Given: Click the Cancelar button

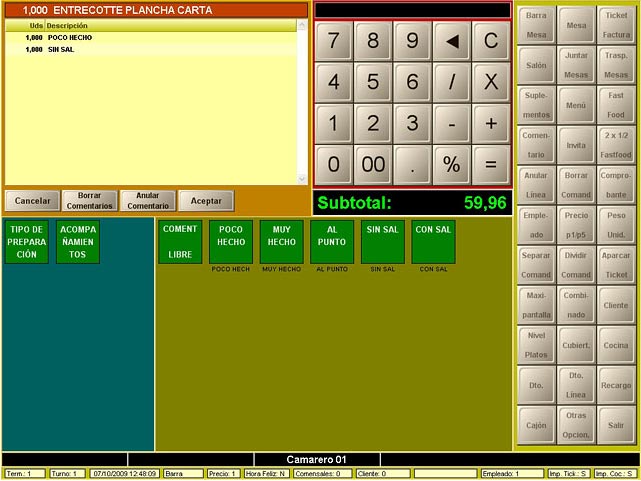Looking at the screenshot, I should (32, 201).
